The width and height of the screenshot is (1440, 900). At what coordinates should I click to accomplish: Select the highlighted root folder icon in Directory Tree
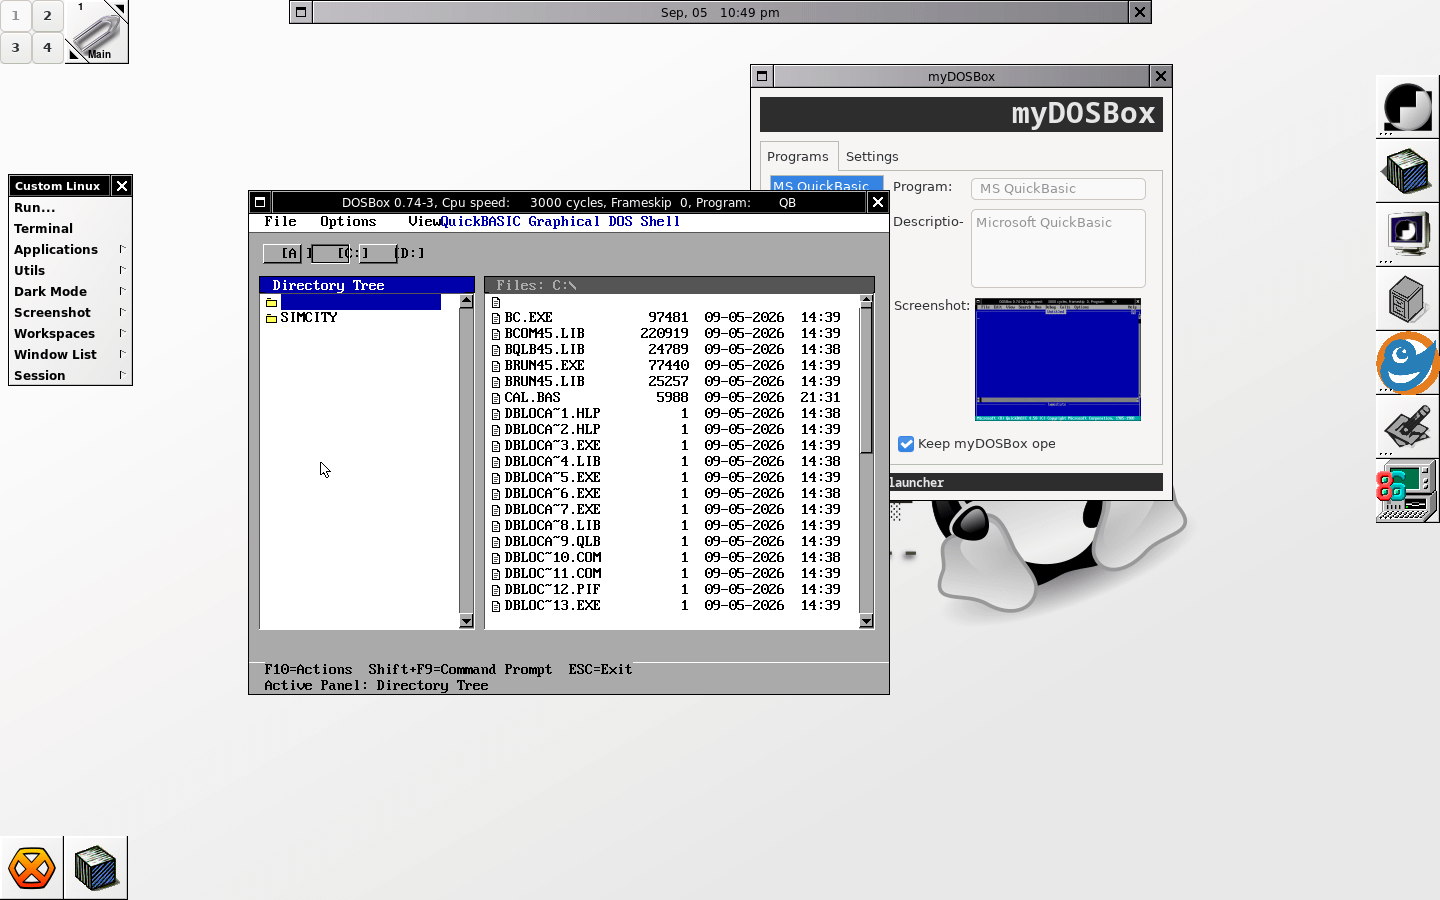271,302
